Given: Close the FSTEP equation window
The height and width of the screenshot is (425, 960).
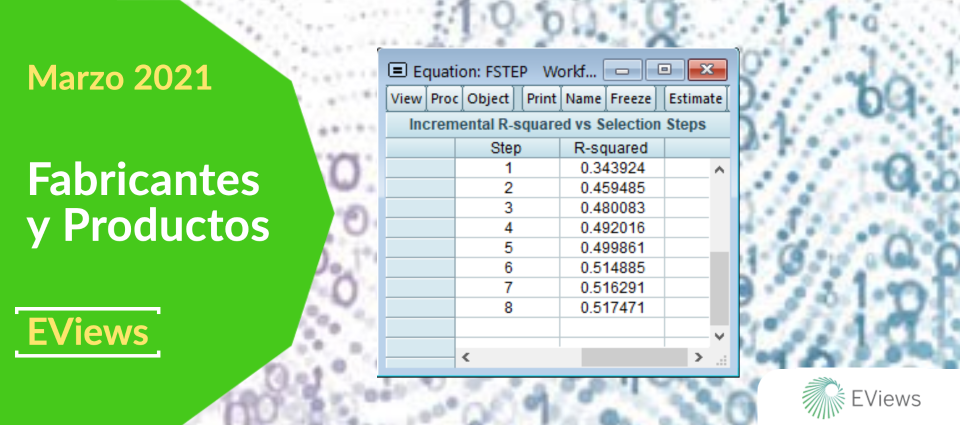Looking at the screenshot, I should [707, 70].
